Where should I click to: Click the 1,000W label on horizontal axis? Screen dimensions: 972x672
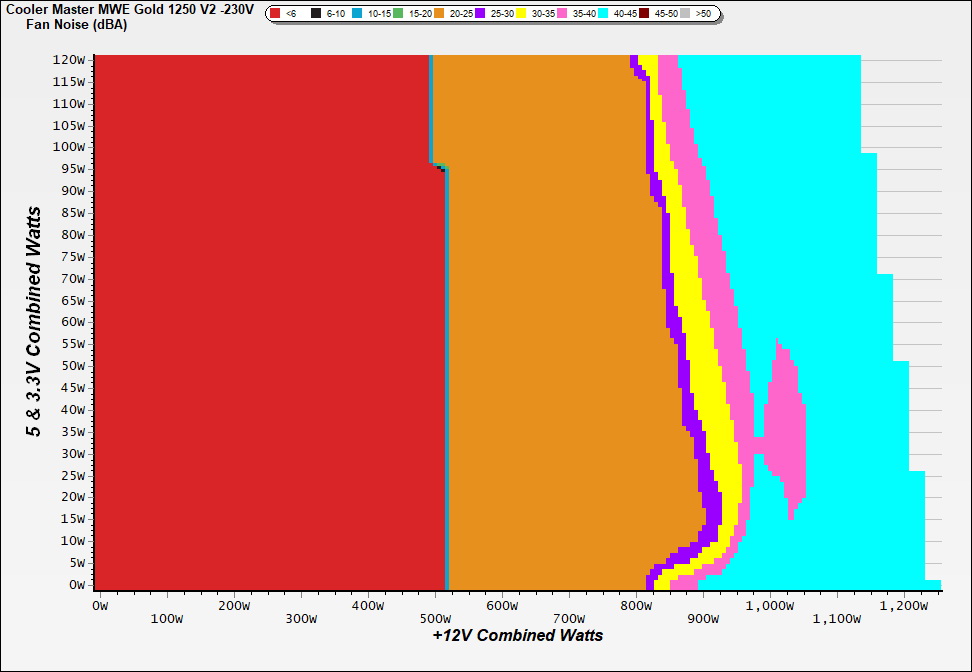pos(770,606)
